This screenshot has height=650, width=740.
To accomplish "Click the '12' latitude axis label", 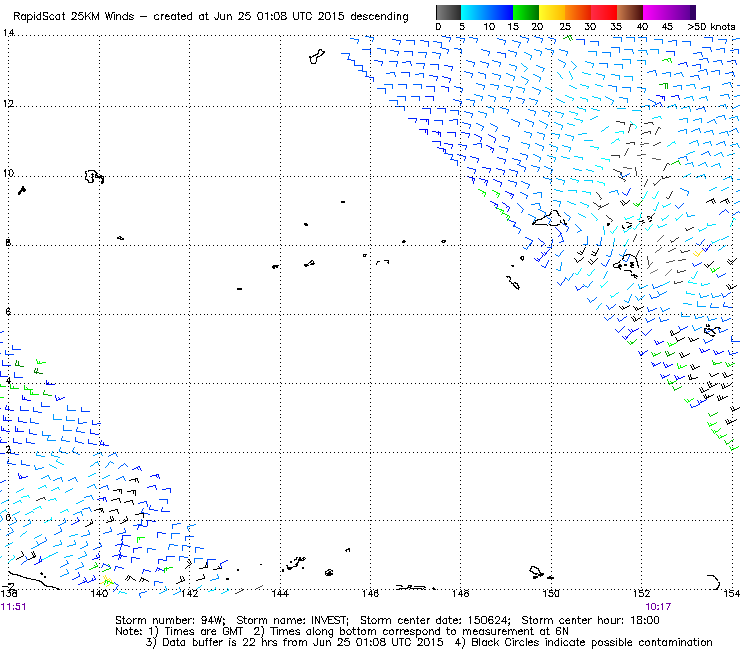I will (x=8, y=103).
